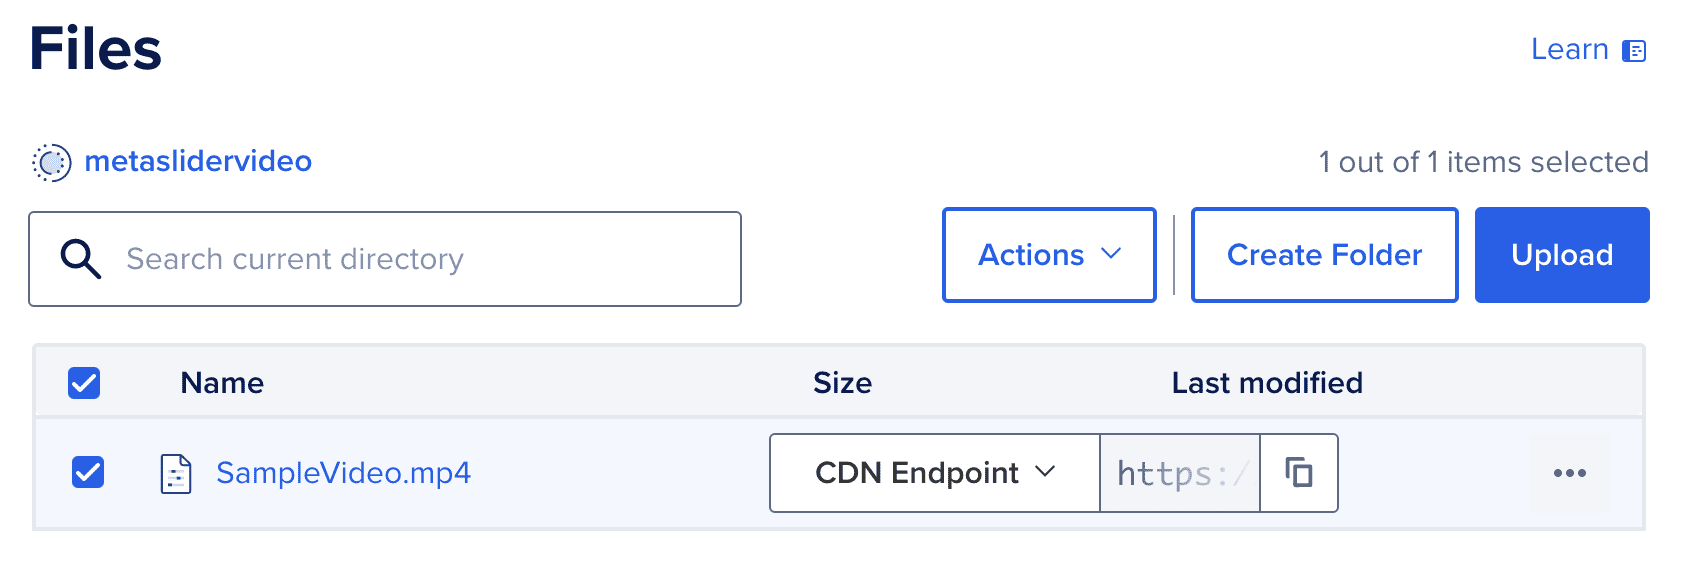Uncheck the SampleVideo.mp4 row checkbox
Image resolution: width=1682 pixels, height=572 pixels.
click(x=88, y=472)
